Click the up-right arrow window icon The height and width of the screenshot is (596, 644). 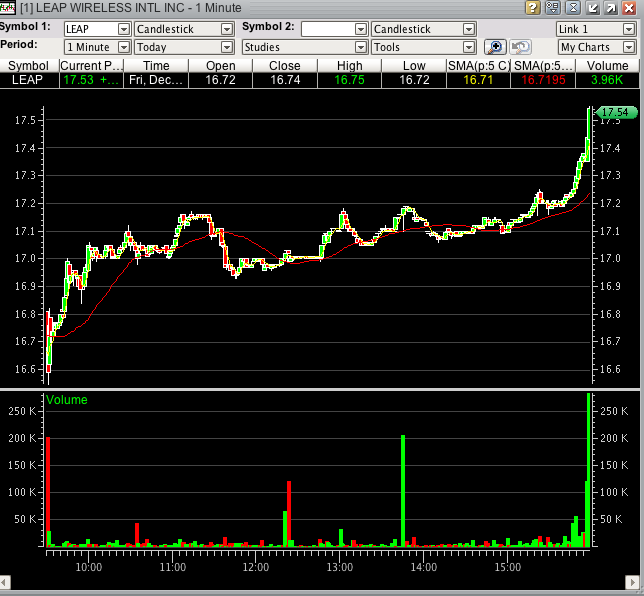click(612, 8)
